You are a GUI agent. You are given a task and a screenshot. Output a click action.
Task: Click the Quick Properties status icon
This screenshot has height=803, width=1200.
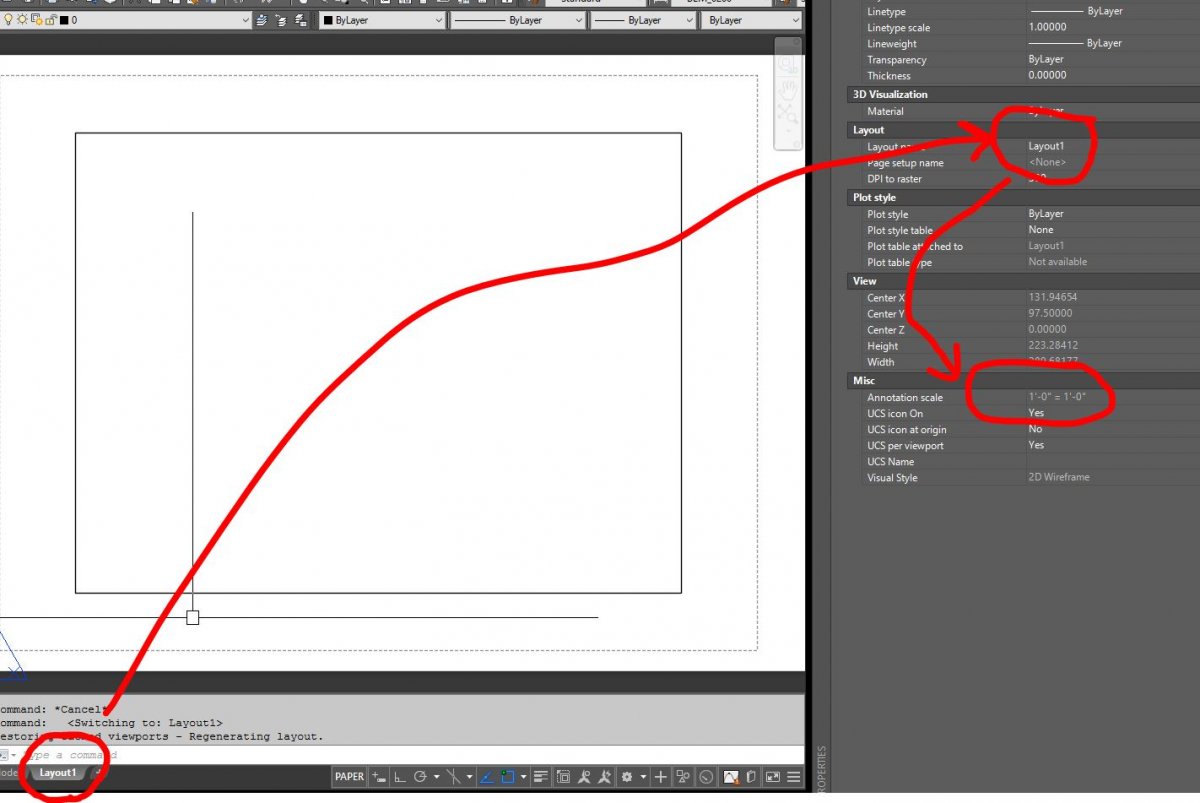pos(683,776)
